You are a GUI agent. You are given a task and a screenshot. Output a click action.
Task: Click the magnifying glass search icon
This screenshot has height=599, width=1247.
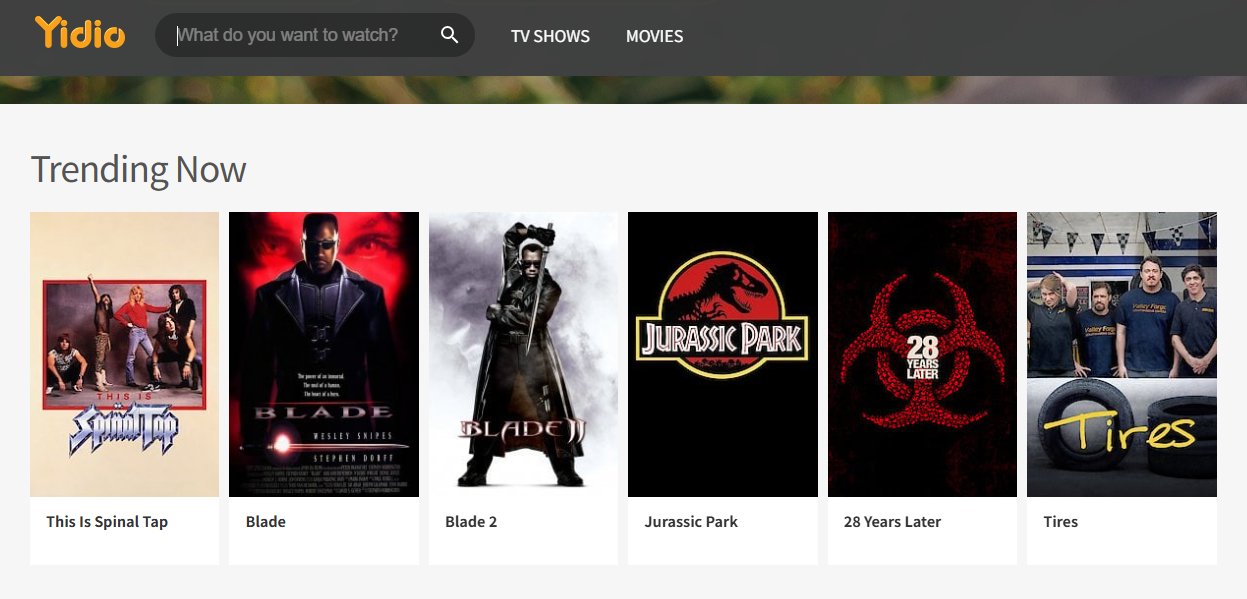pyautogui.click(x=450, y=35)
